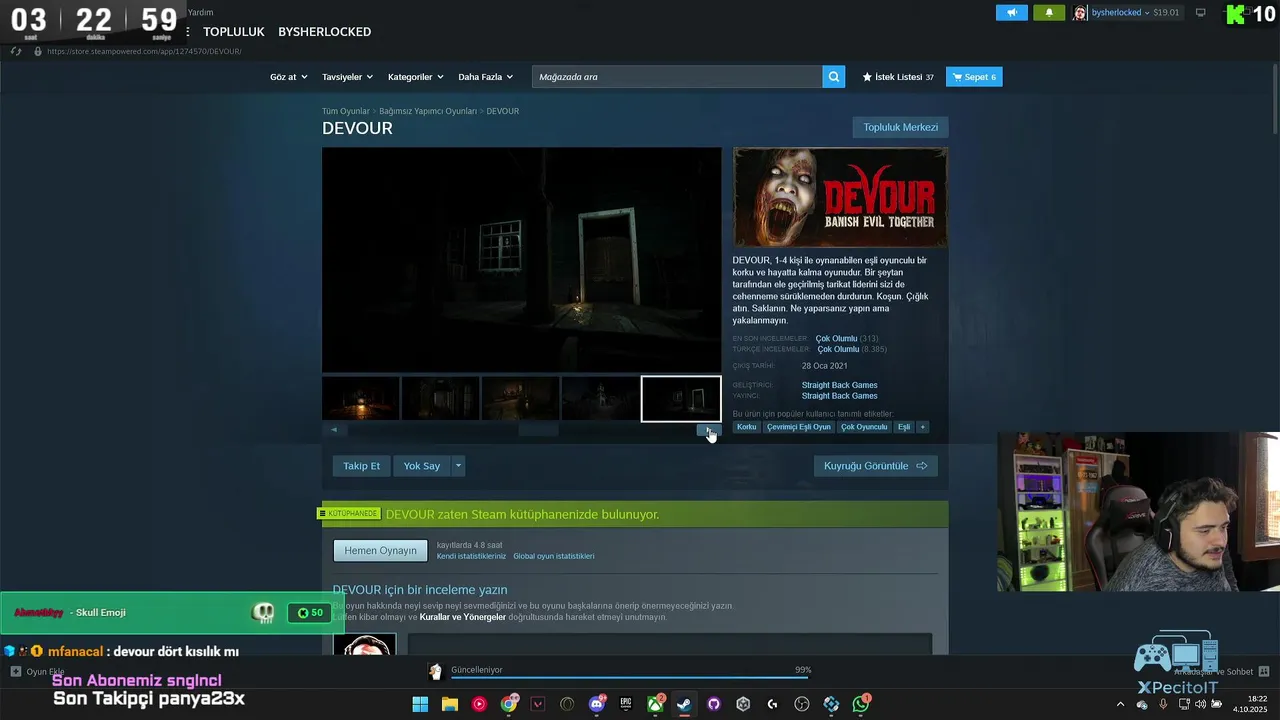
Task: Click the Çok Oyunculu tag
Action: pyautogui.click(x=864, y=427)
